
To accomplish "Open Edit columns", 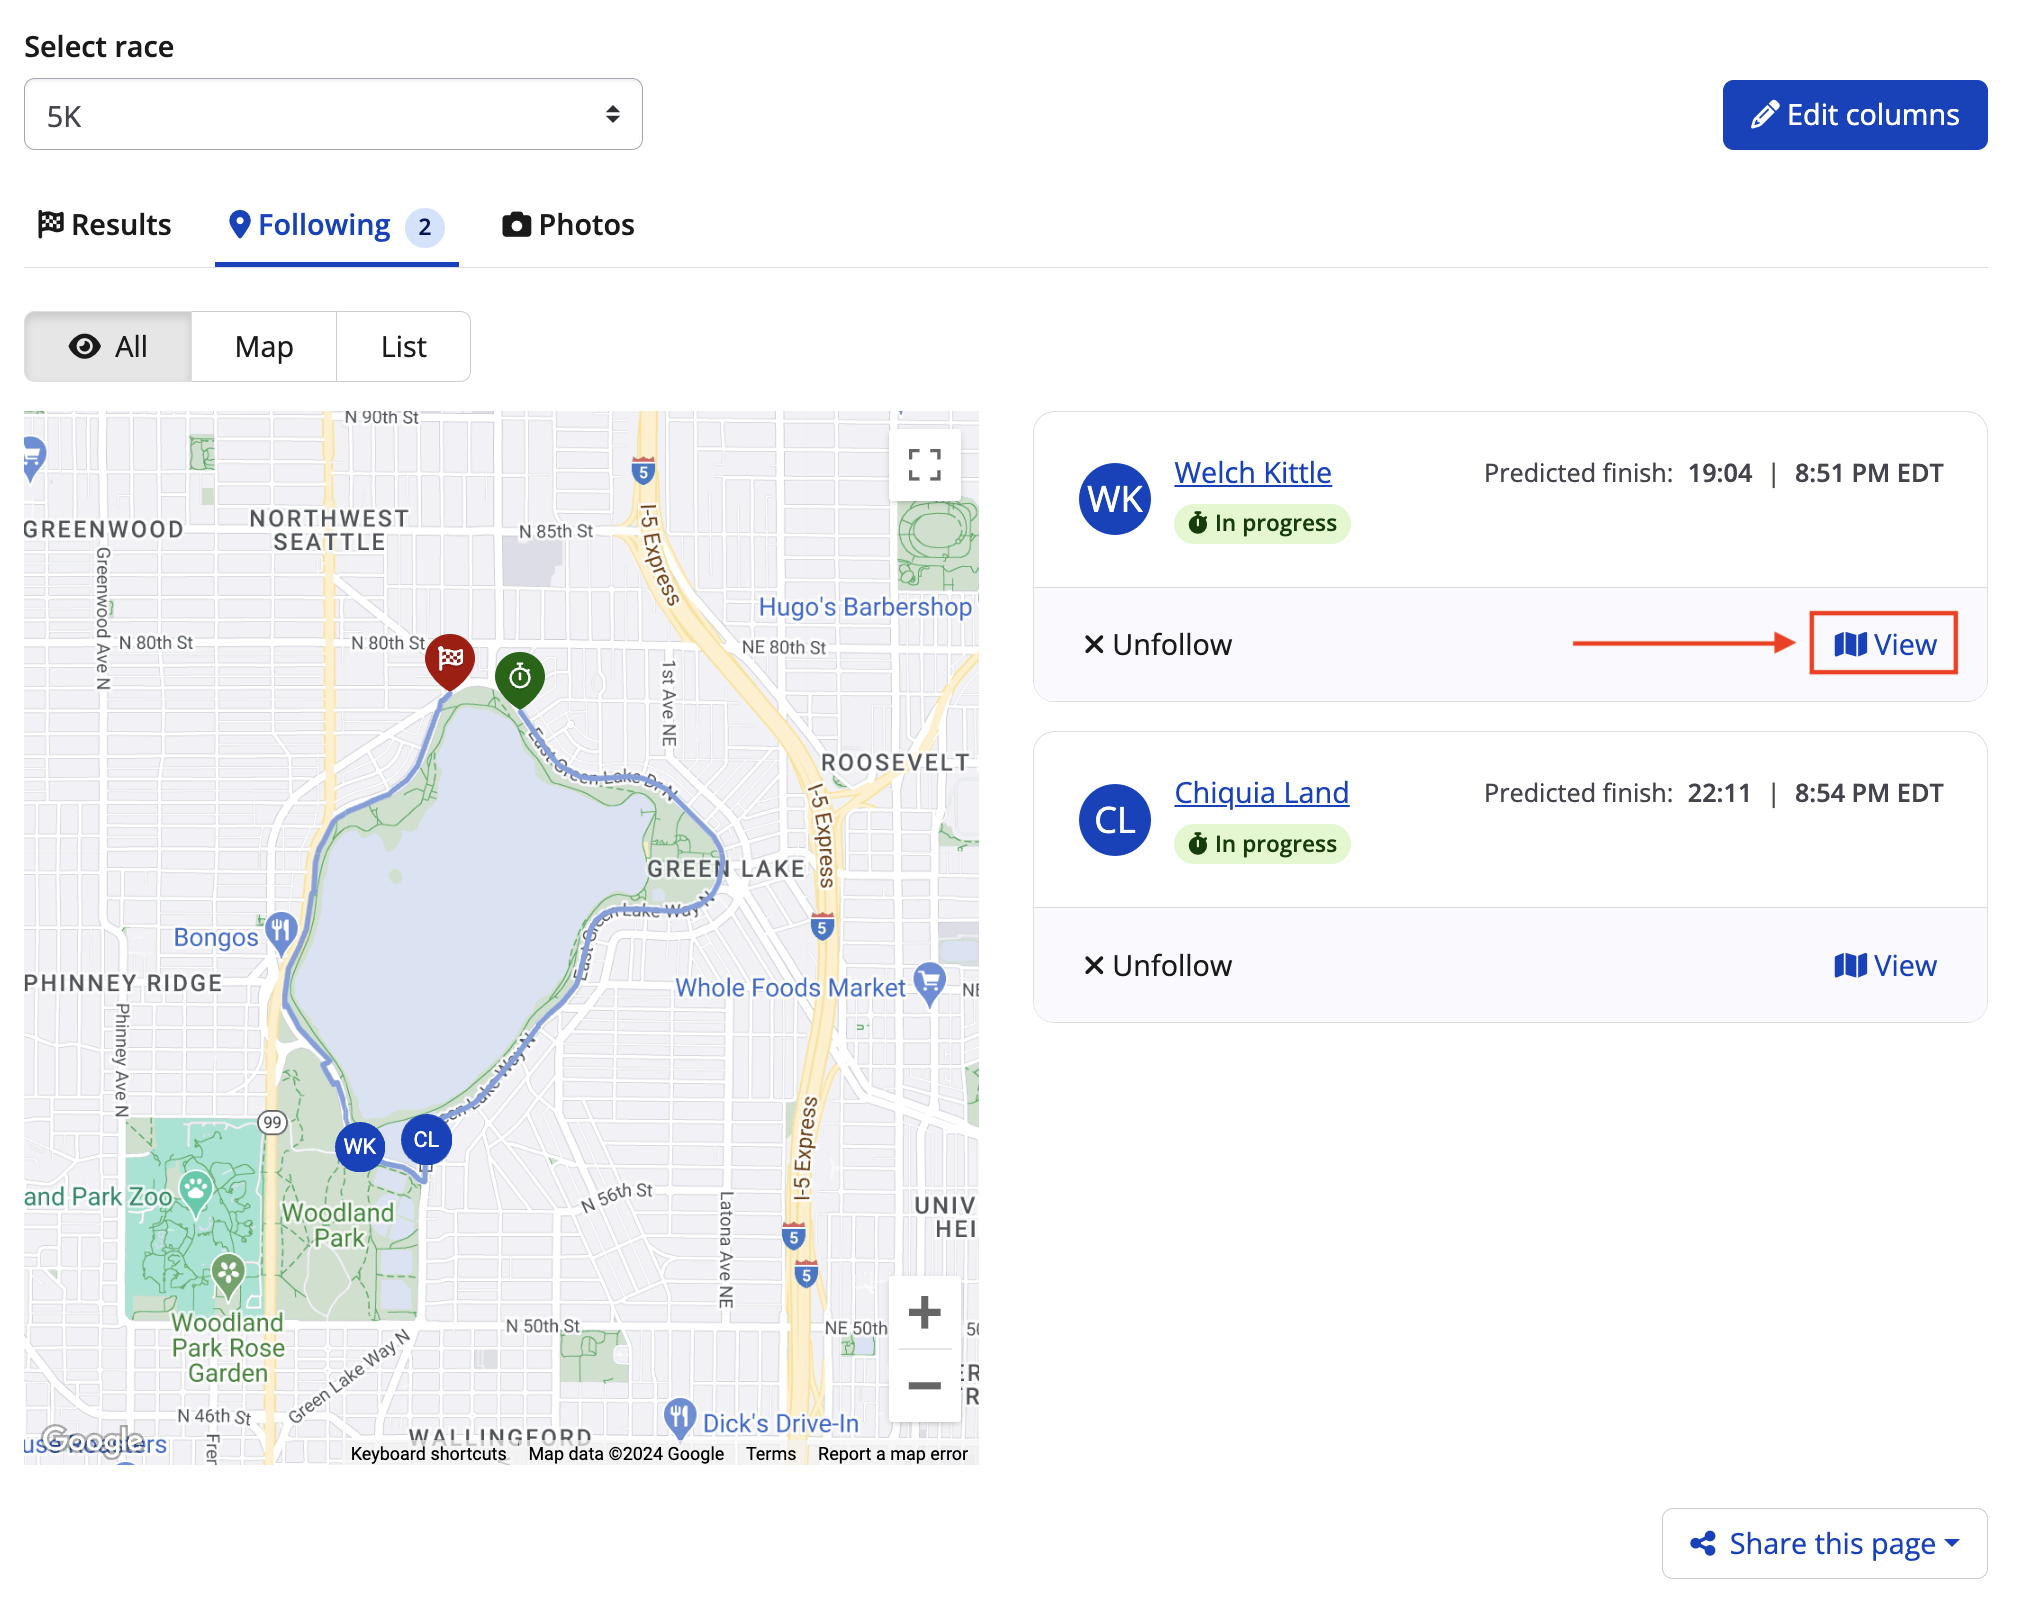I will coord(1854,115).
